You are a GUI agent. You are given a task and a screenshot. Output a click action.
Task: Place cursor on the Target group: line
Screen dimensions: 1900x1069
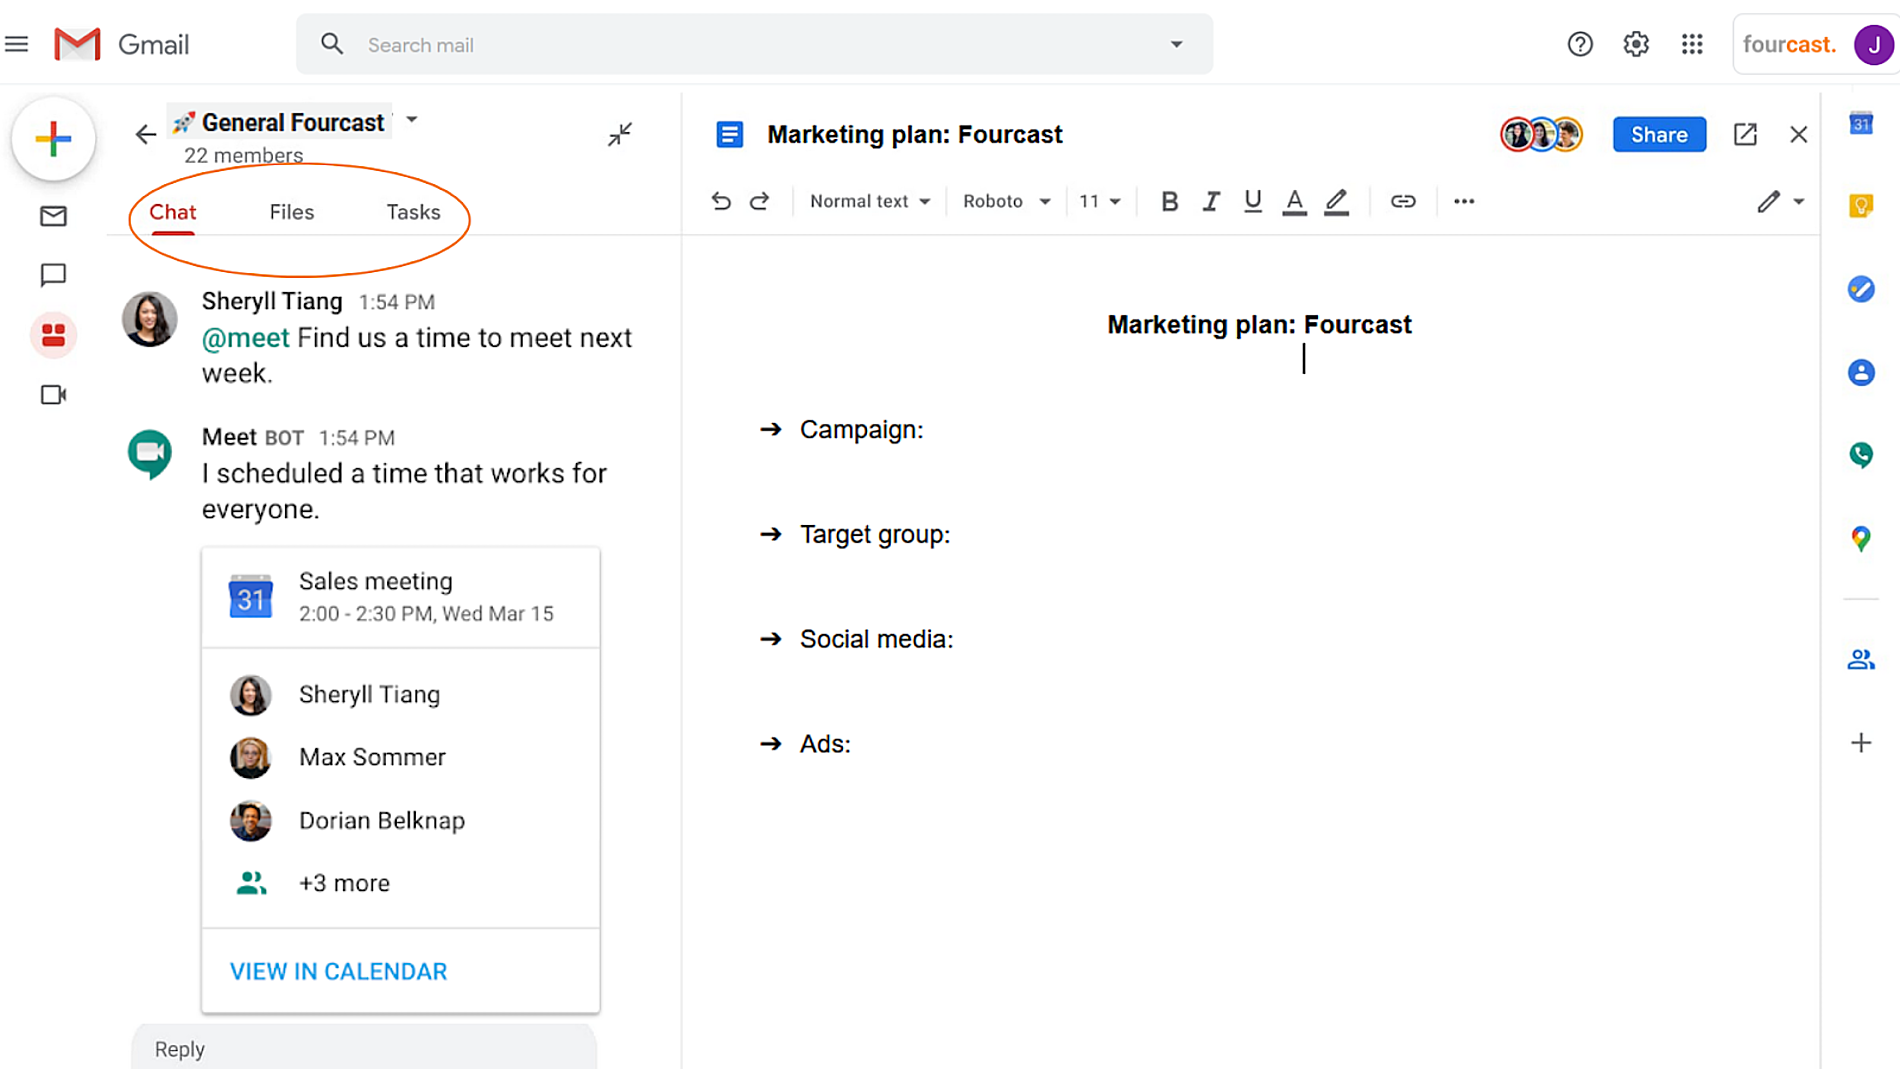coord(875,534)
